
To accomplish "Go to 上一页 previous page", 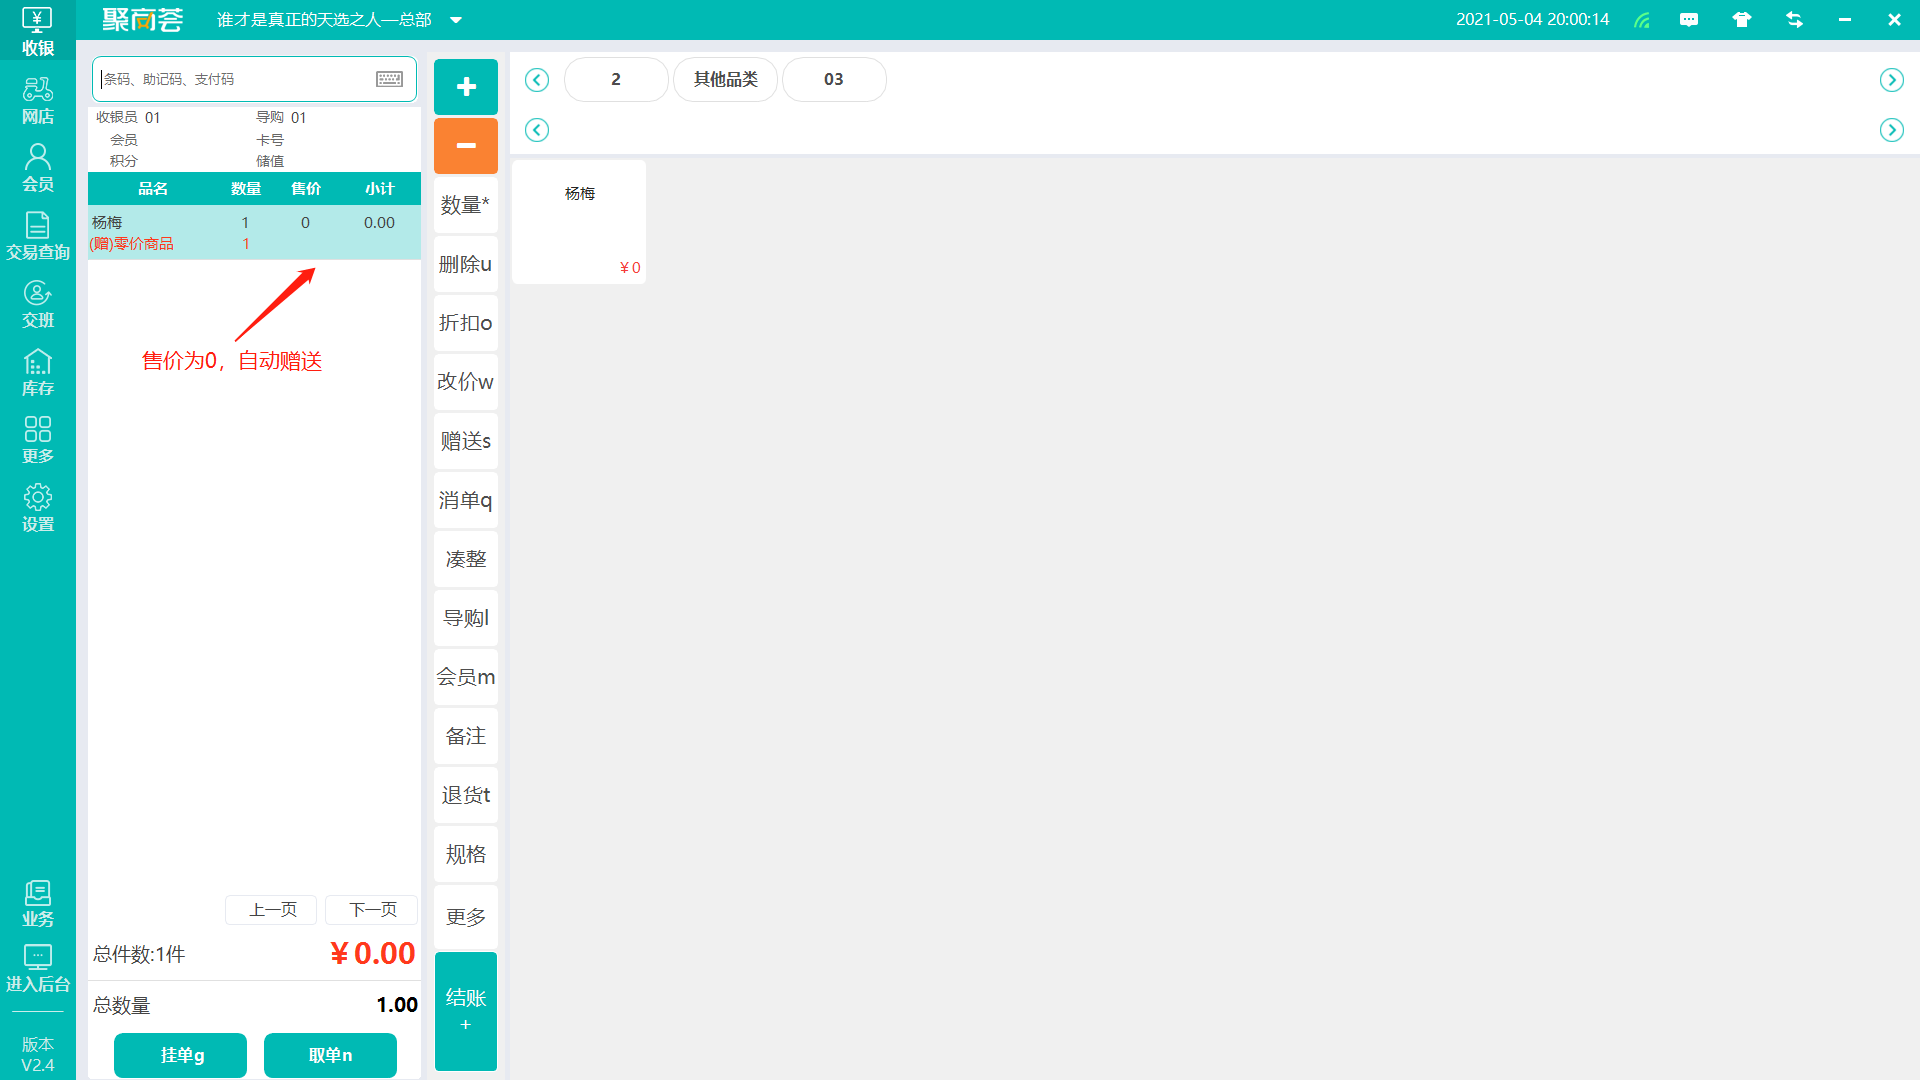I will click(272, 910).
